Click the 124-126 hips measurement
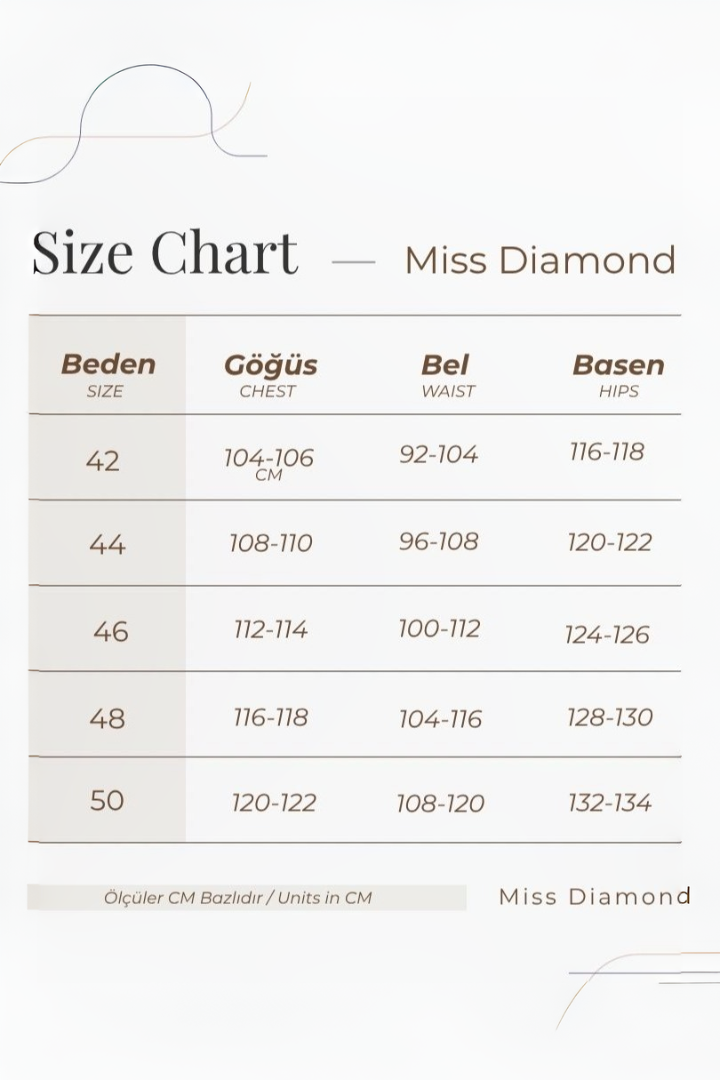 (607, 634)
